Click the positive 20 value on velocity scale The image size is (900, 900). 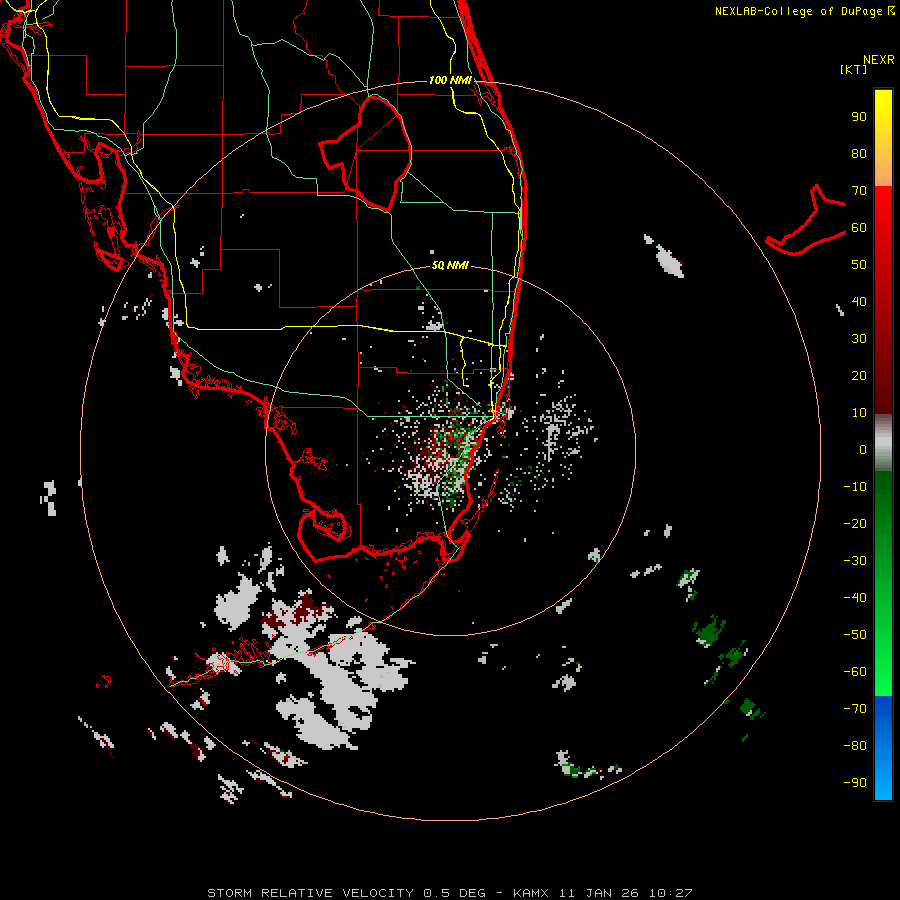pos(859,375)
